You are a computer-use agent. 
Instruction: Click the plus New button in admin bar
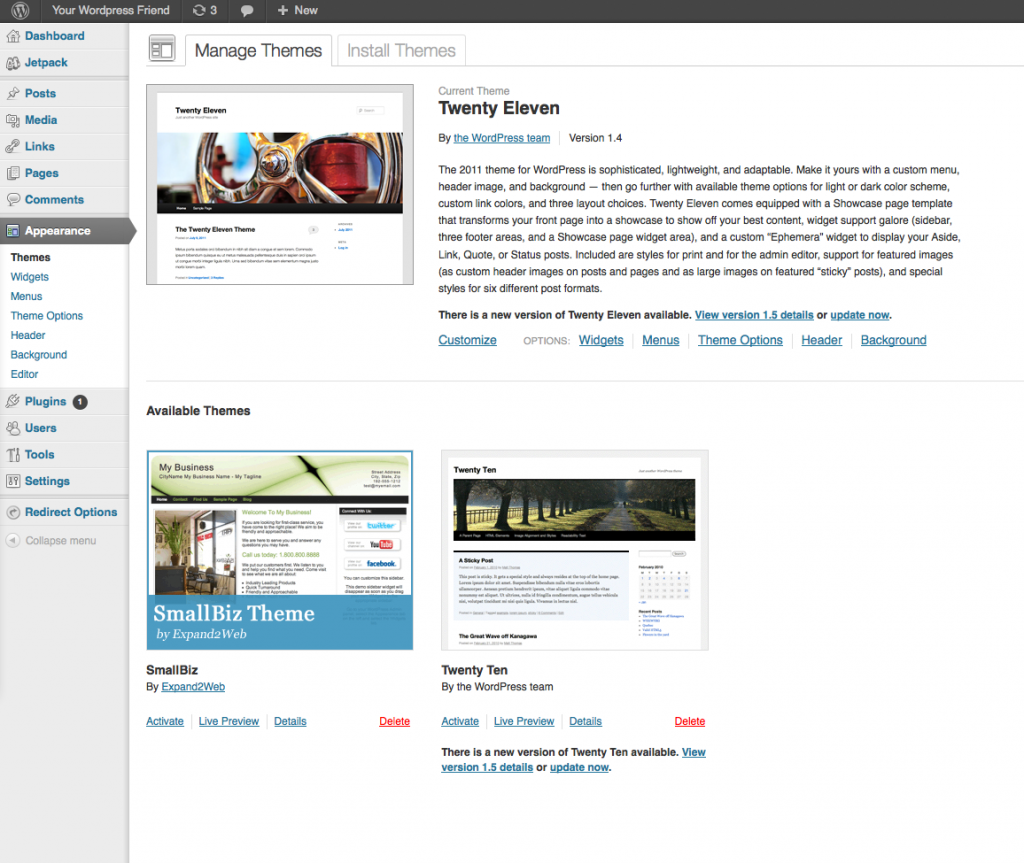pyautogui.click(x=298, y=10)
